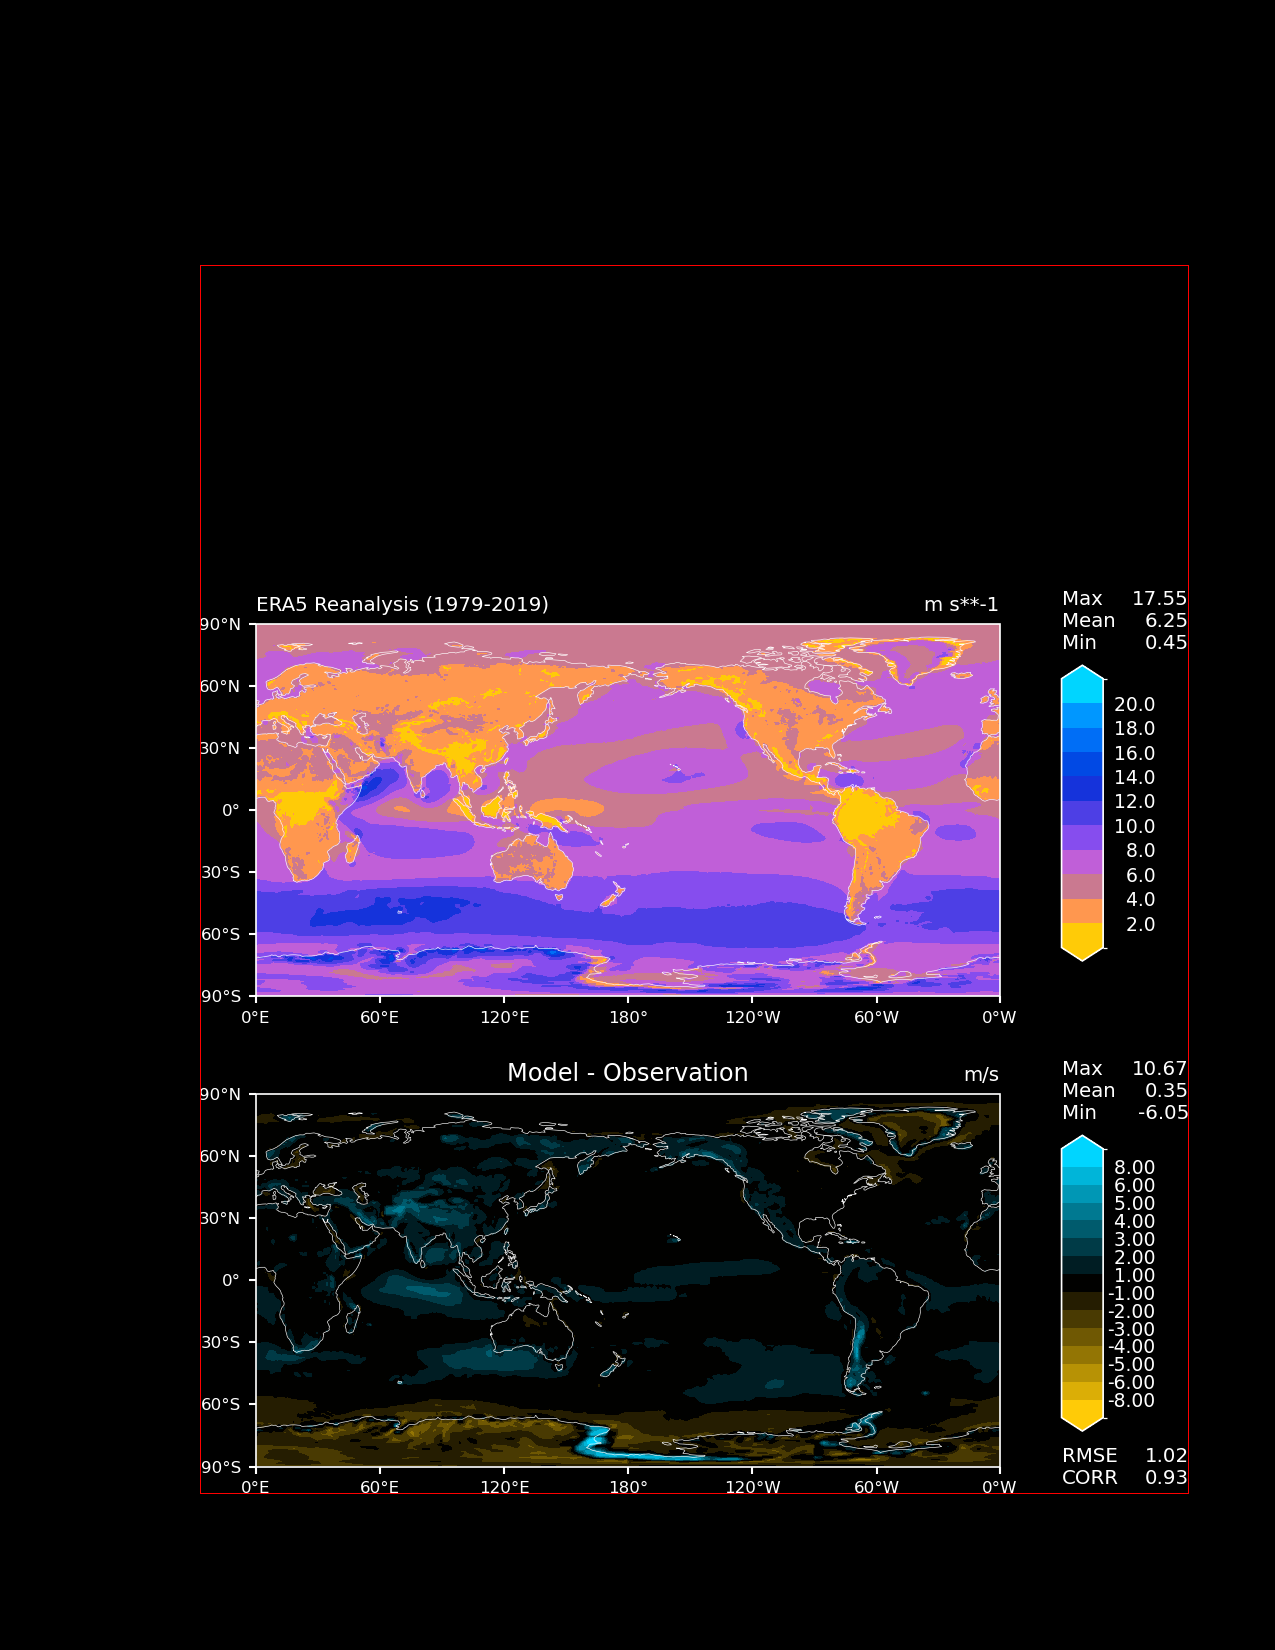This screenshot has height=1650, width=1275.
Task: Click the 6.0 tick label on ERA5 colorbar
Action: (1140, 876)
